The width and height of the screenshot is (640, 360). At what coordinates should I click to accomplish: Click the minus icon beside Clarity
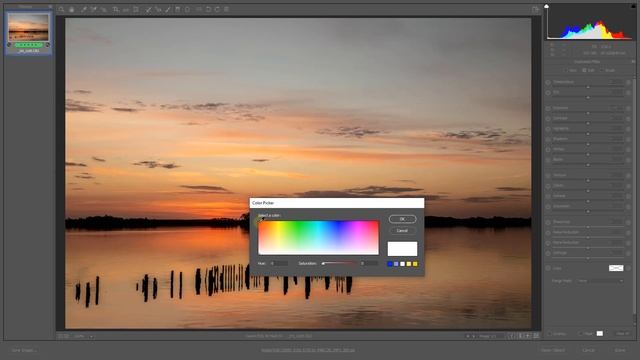[x=548, y=186]
